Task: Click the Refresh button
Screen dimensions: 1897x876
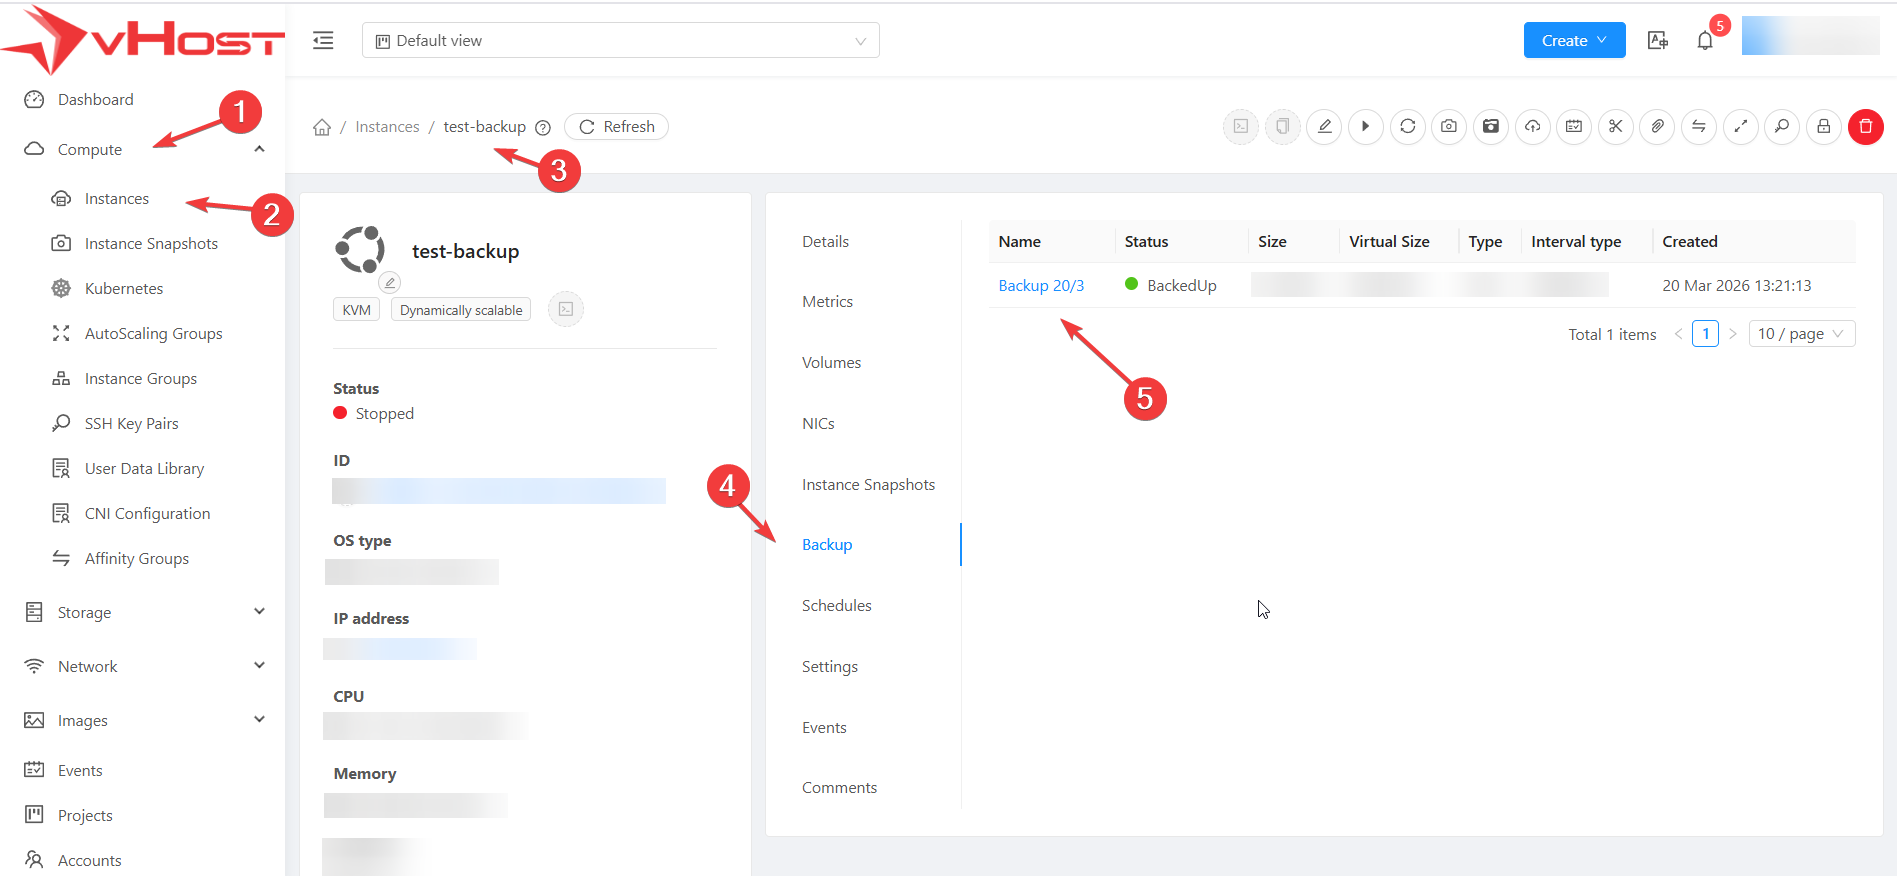Action: click(x=617, y=127)
